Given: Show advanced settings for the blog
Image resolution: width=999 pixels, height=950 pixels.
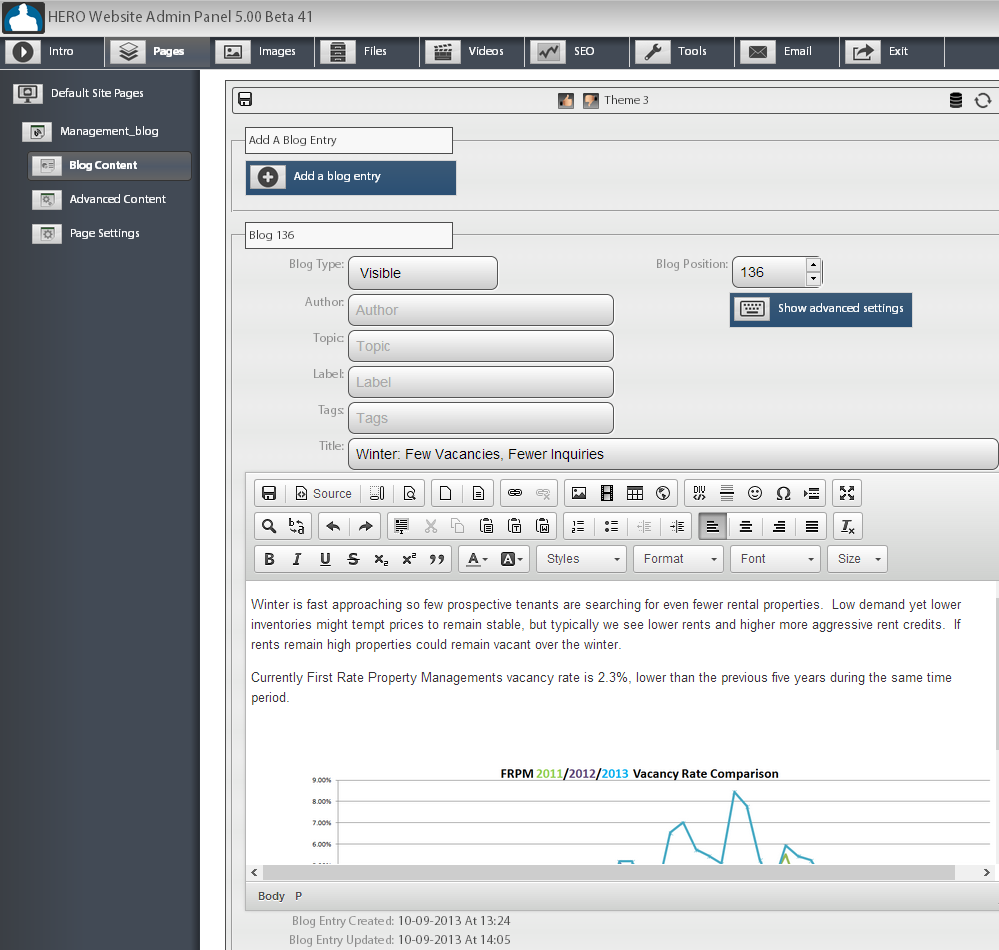Looking at the screenshot, I should 821,309.
